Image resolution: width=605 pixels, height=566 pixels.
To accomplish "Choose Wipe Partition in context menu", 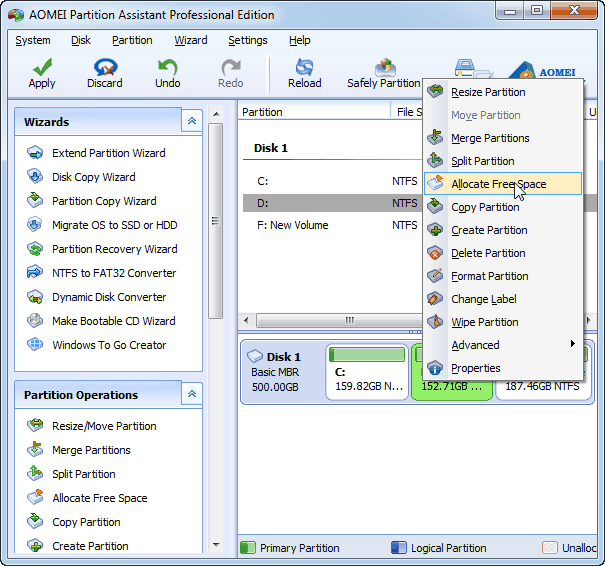I will coord(503,322).
